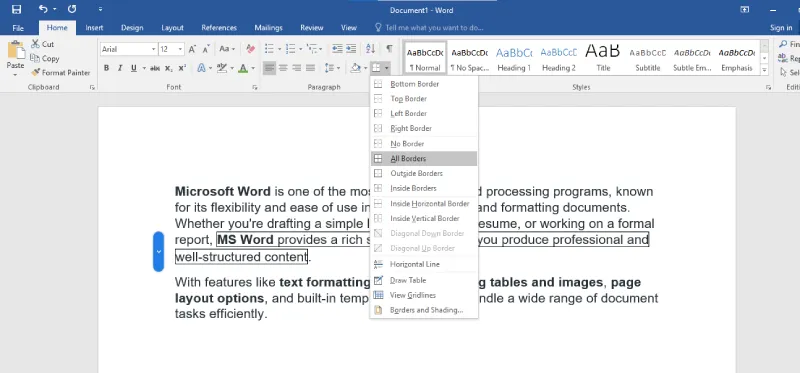Click the Undo arrow icon
This screenshot has width=800, height=373.
(x=43, y=9)
